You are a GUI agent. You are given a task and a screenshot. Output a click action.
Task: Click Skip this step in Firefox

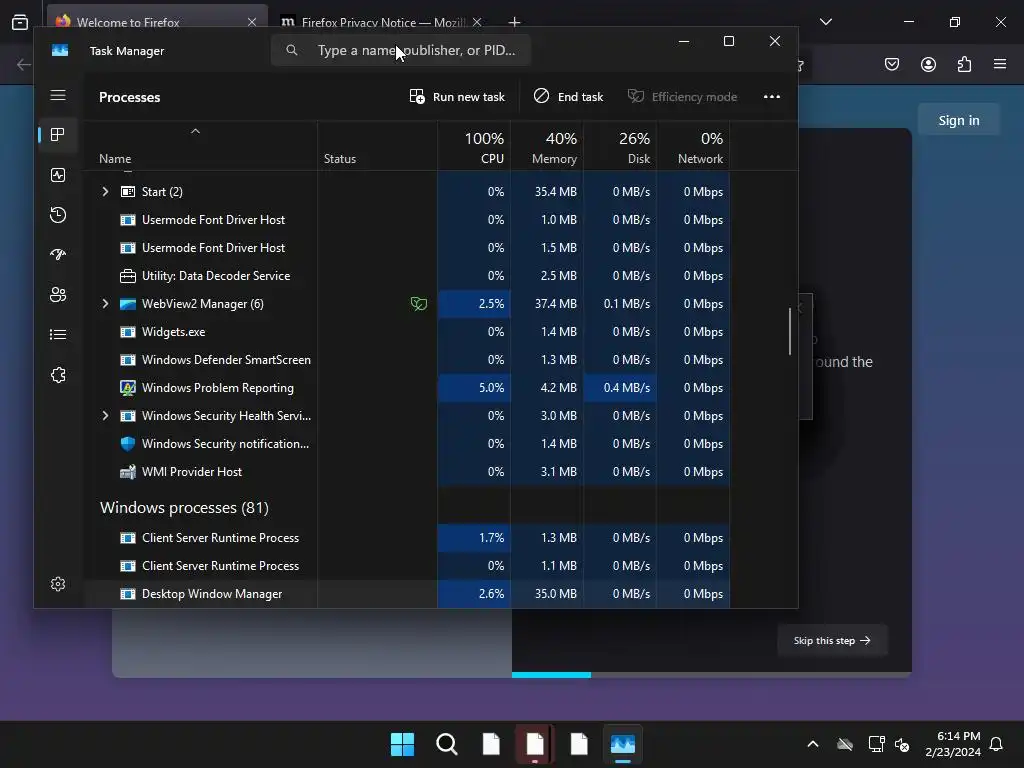(832, 641)
